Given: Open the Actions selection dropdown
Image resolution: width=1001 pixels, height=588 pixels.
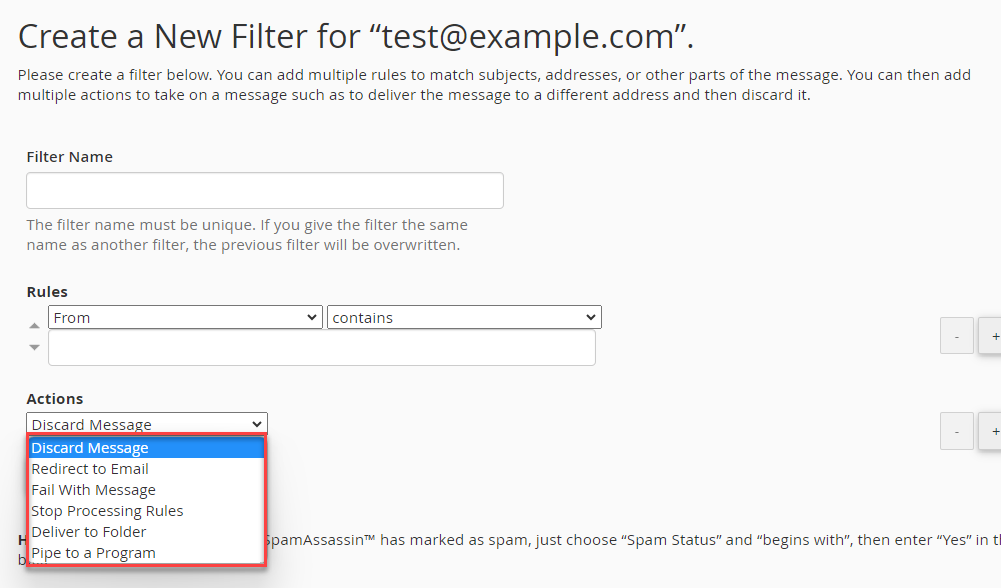Looking at the screenshot, I should (146, 423).
